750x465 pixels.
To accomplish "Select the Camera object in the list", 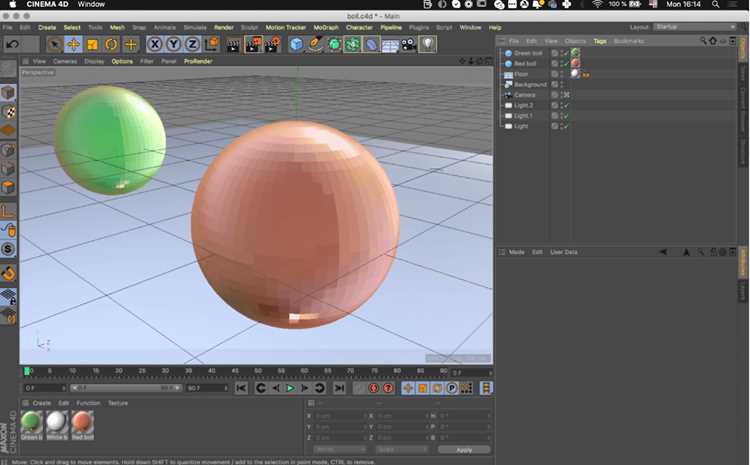I will [525, 95].
